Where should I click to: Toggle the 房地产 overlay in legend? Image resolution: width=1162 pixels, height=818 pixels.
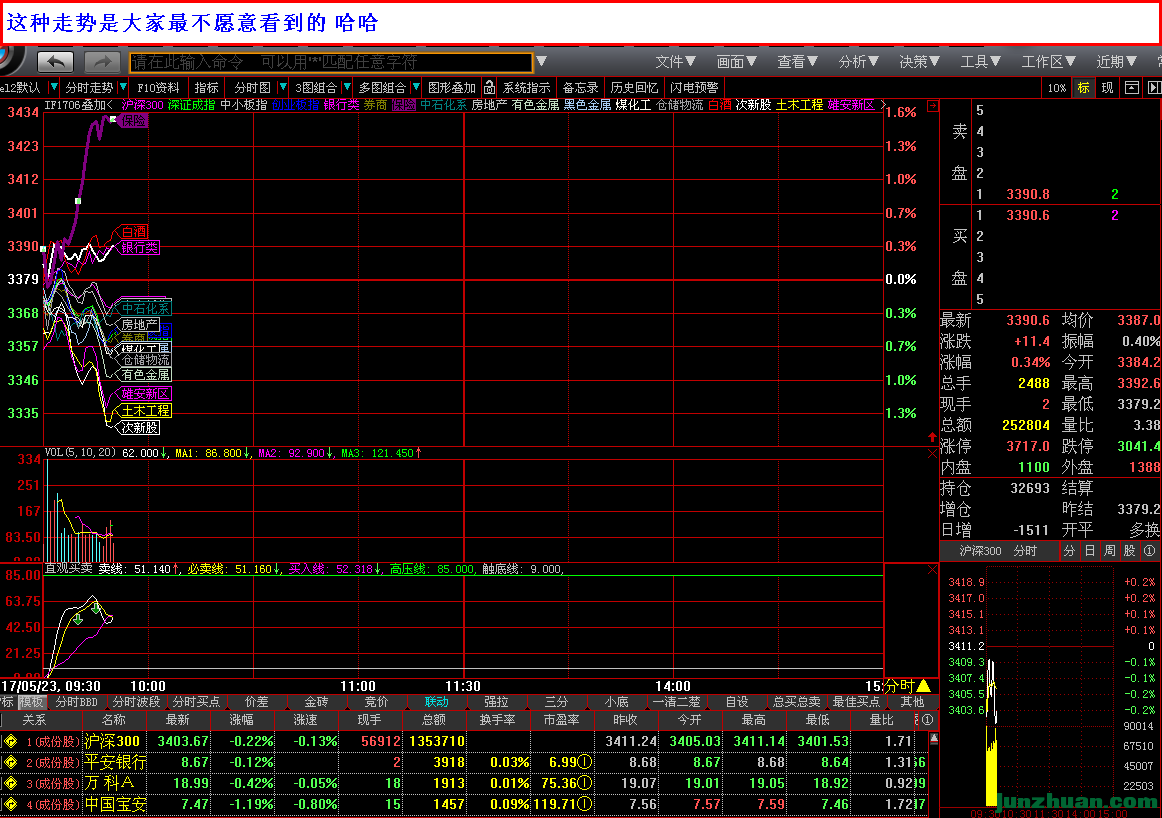(x=489, y=105)
